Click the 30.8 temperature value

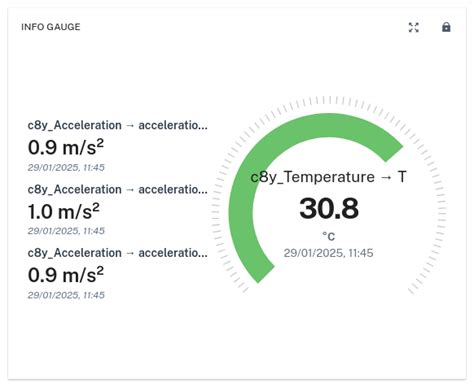329,208
